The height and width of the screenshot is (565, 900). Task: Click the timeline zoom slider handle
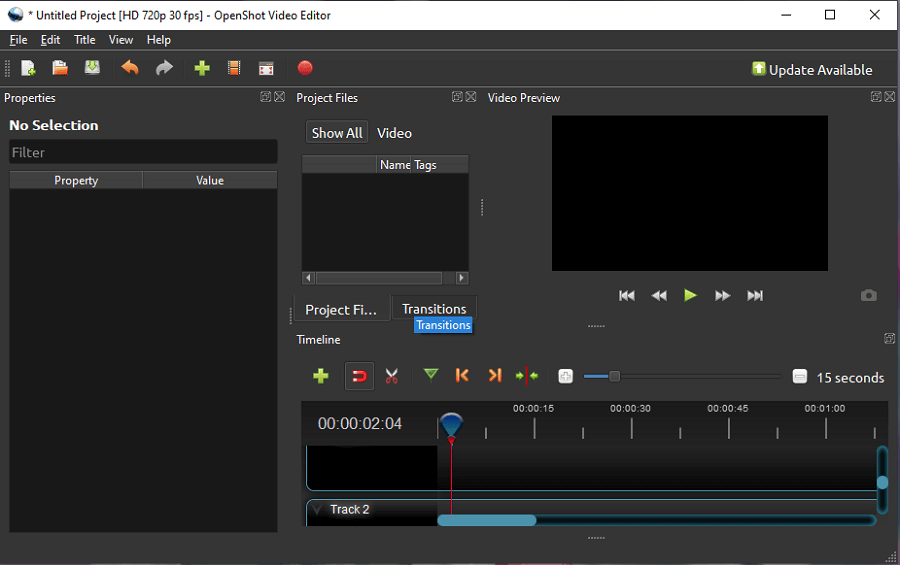click(614, 376)
